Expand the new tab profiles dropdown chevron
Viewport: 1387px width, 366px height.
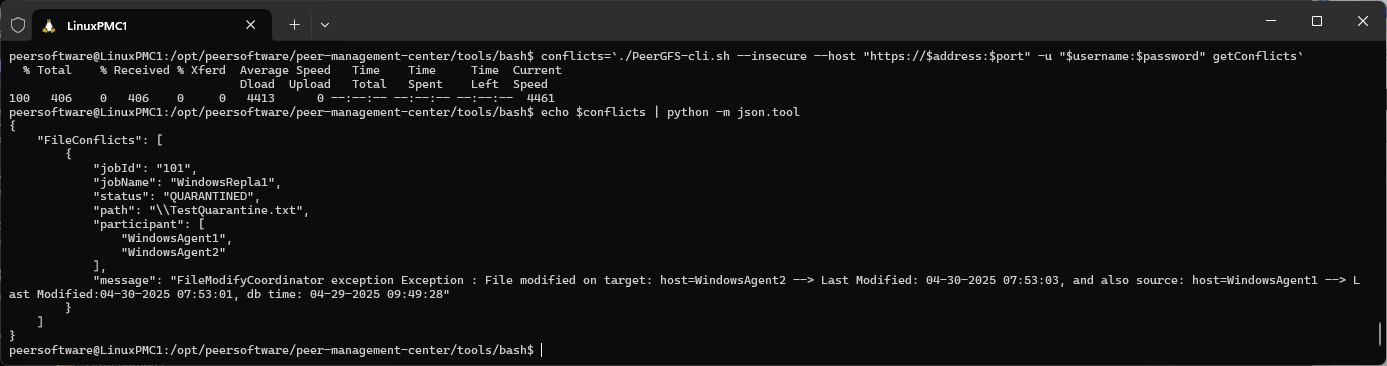point(325,24)
